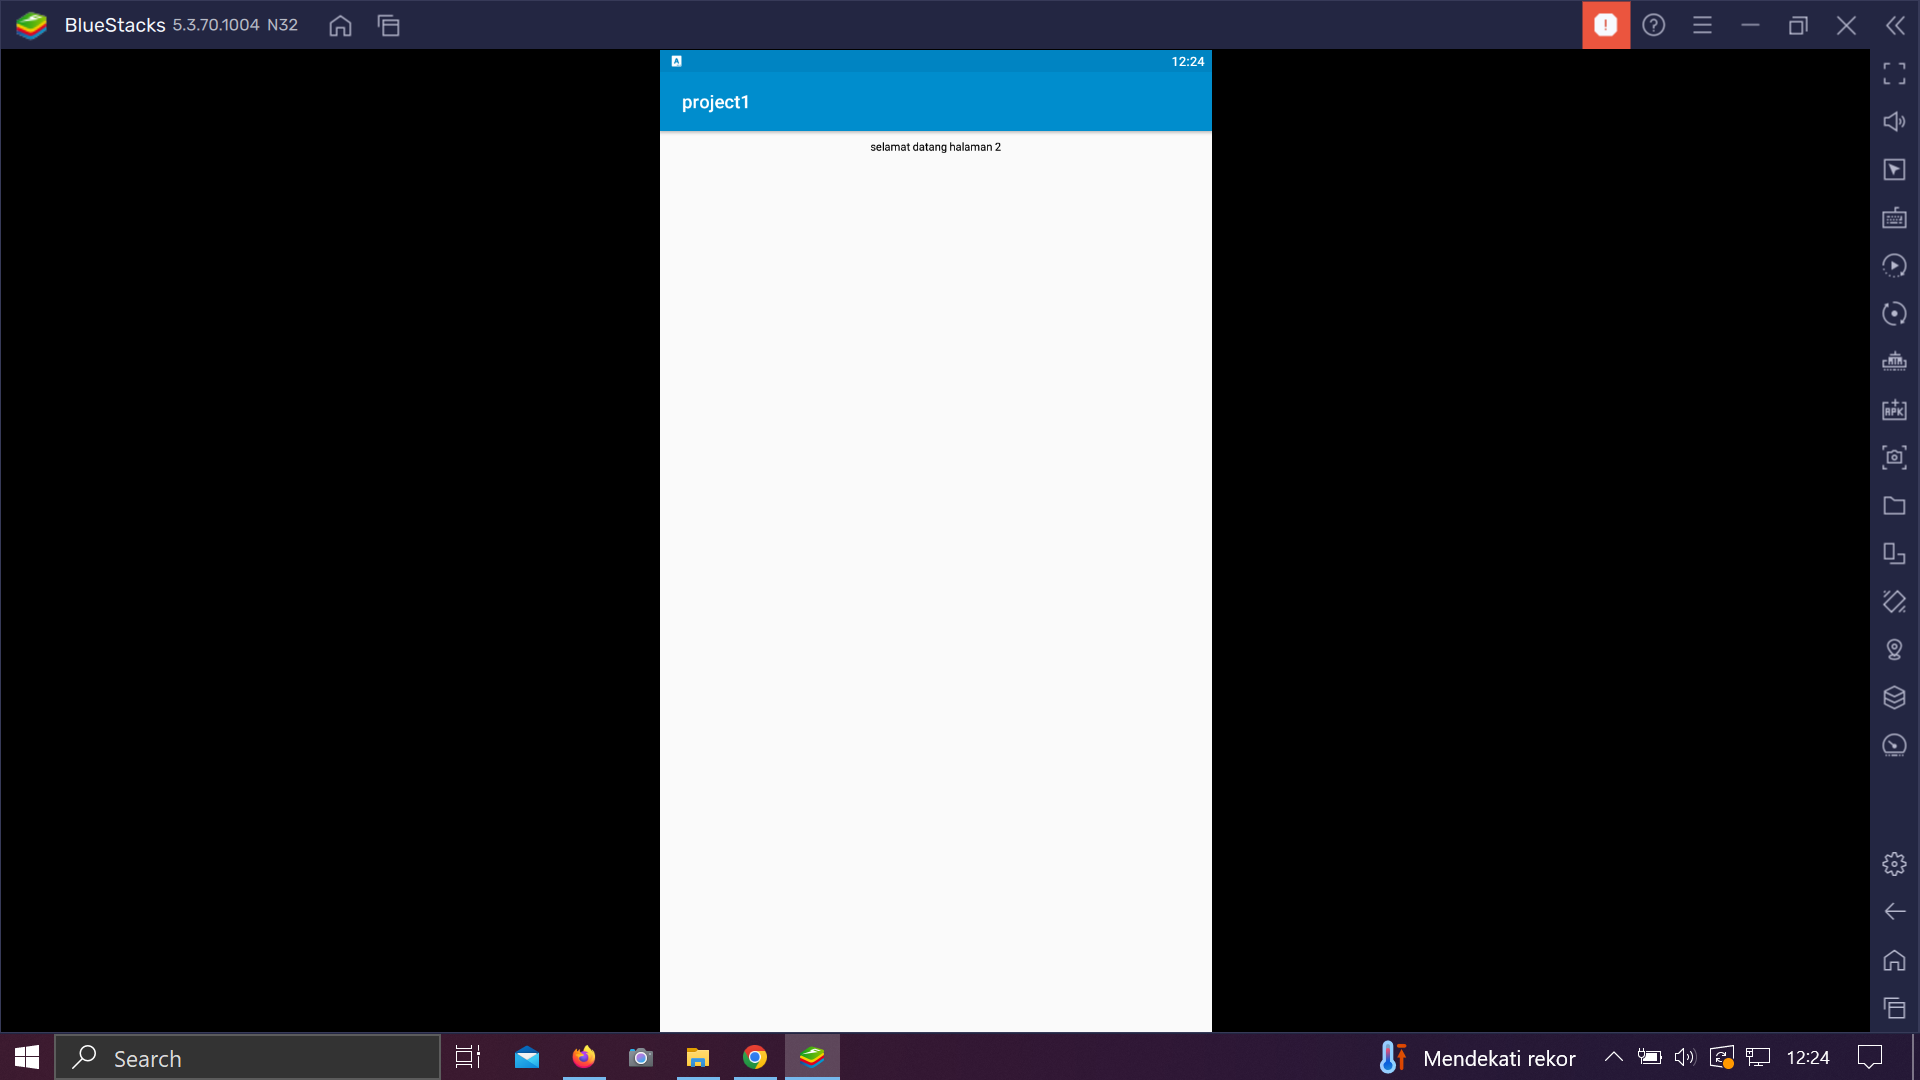Open Chrome from the Windows taskbar
1920x1080 pixels.
(755, 1057)
